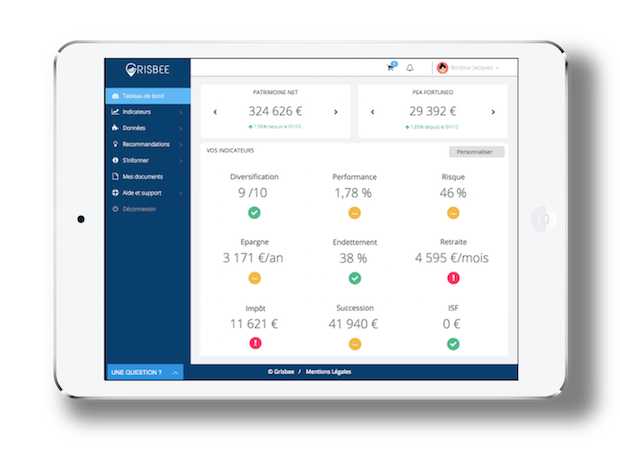Click the green check under ISF

click(453, 344)
